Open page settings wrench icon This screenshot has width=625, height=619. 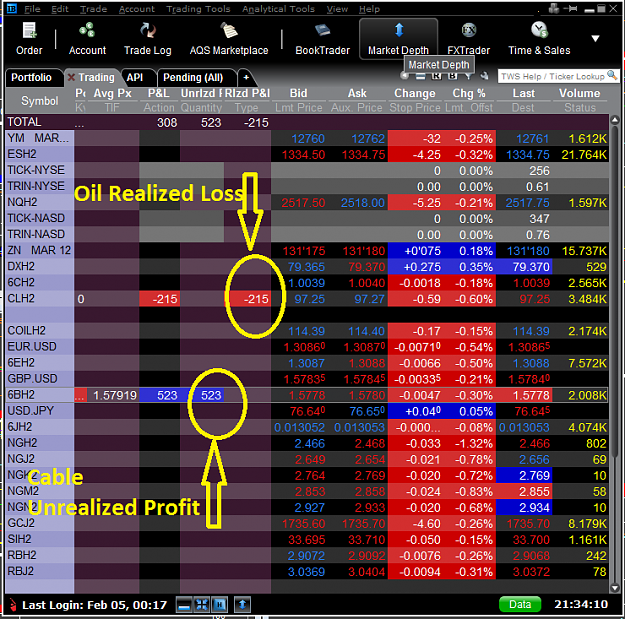click(x=484, y=76)
